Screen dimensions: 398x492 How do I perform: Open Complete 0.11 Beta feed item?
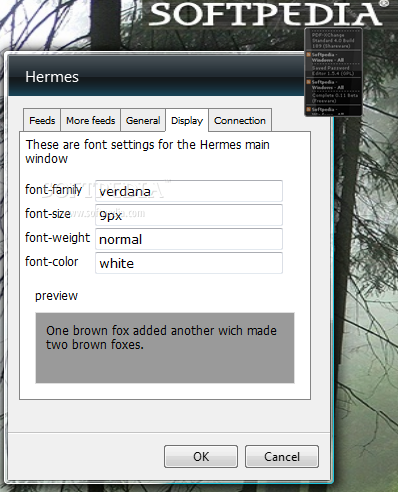[335, 98]
